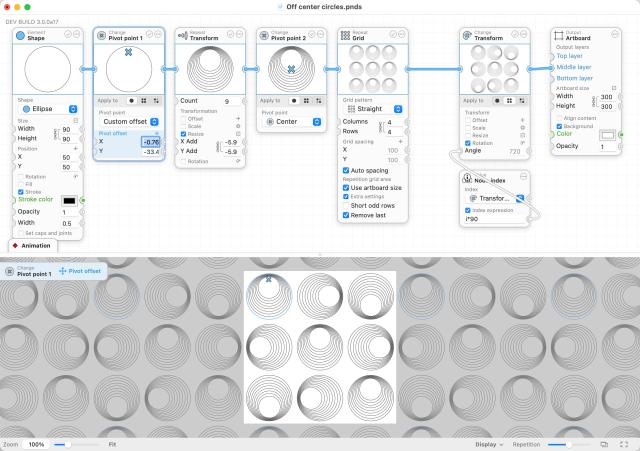
Task: Toggle Index expression checkbox
Action: [468, 210]
